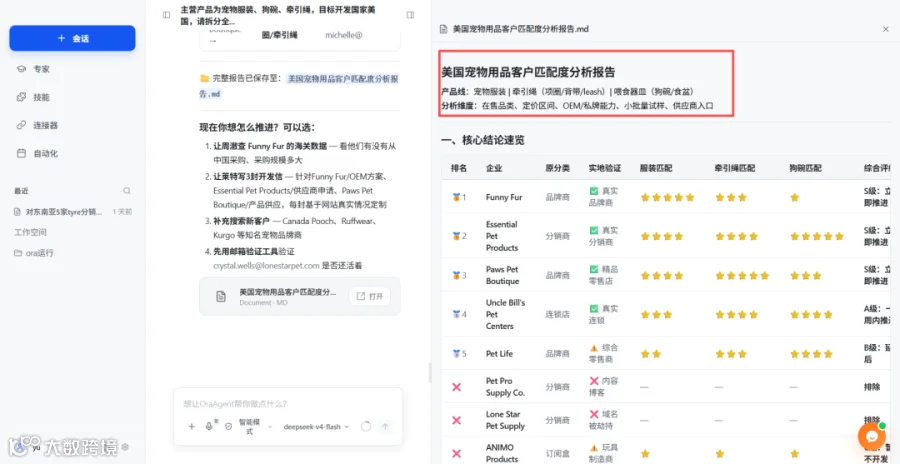Open the highlighted 美国宠物用品客户匹配度分析报告.md link
The height and width of the screenshot is (464, 900).
(343, 79)
